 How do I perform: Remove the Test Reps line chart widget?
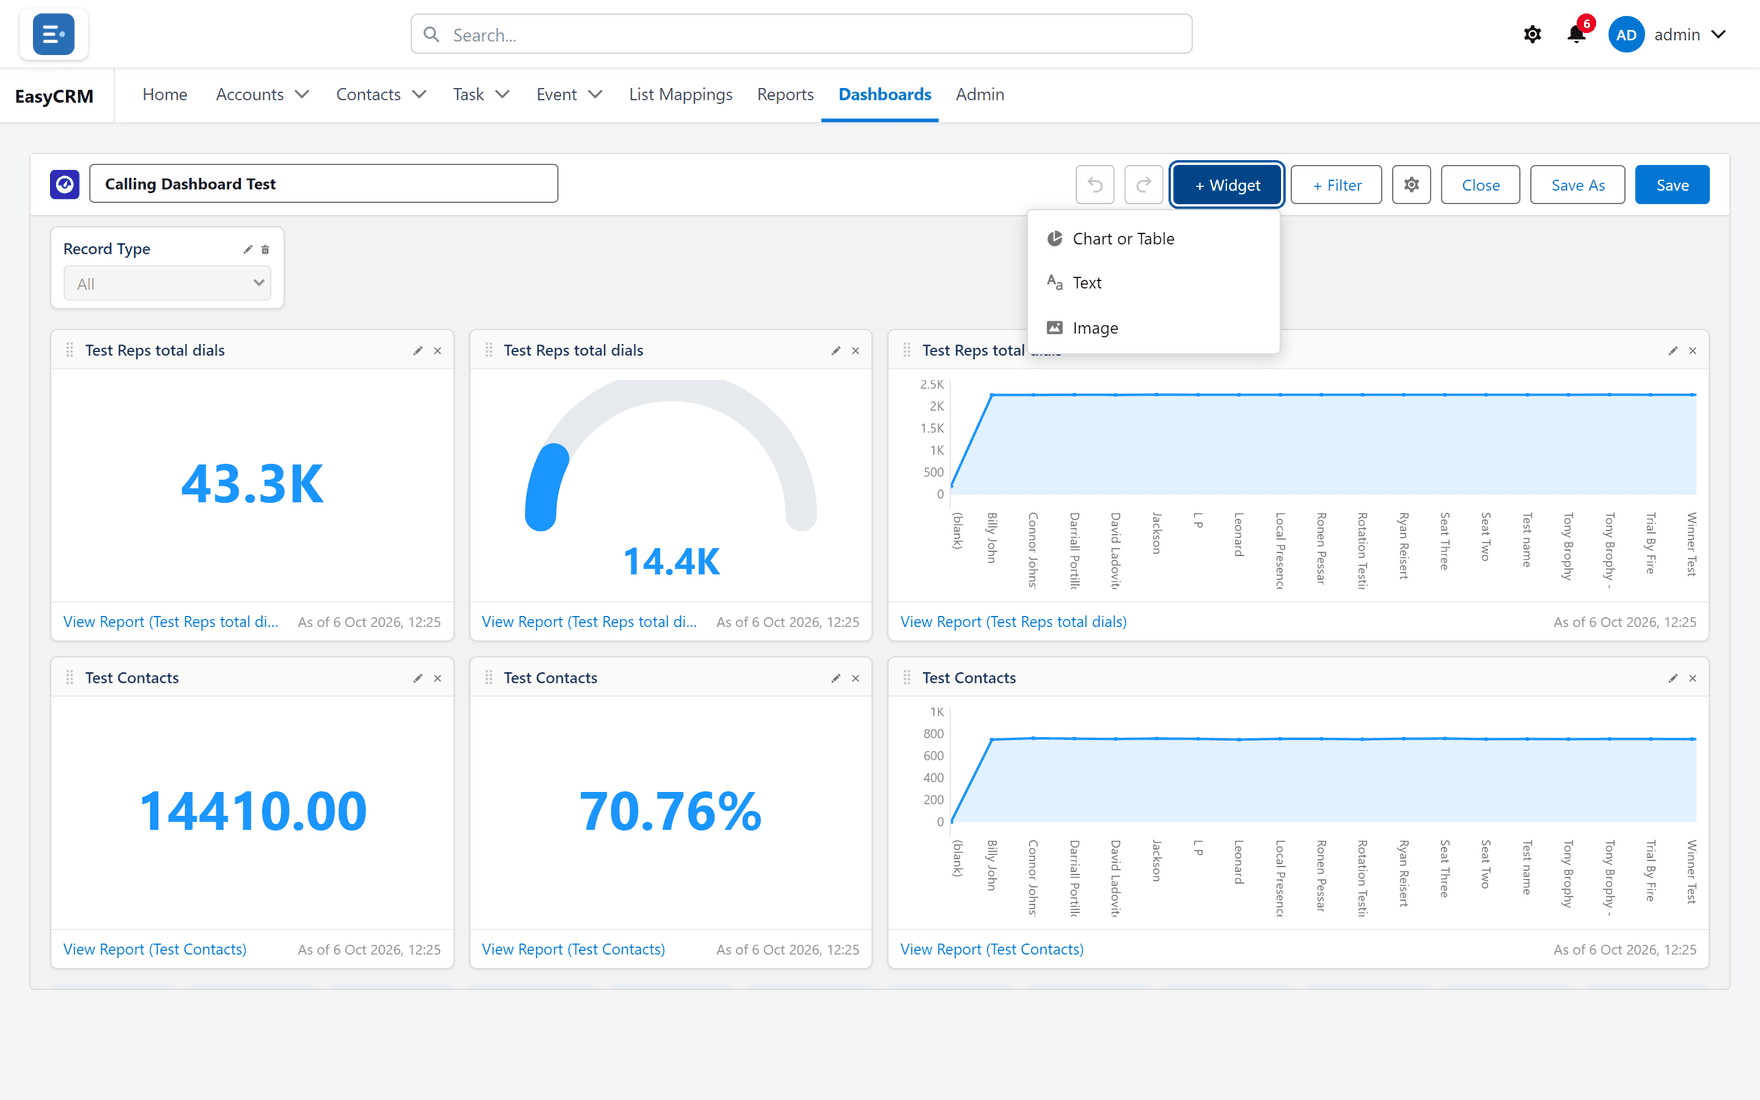[1693, 351]
